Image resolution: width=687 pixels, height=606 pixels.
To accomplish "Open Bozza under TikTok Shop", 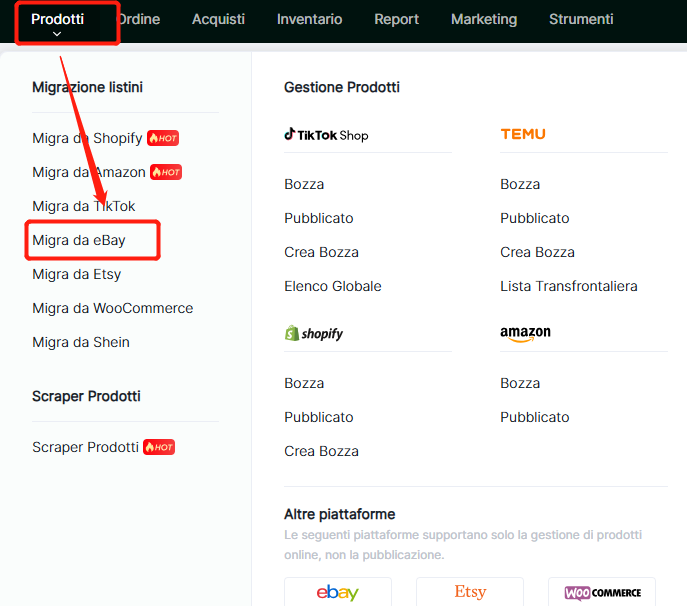I will point(304,184).
